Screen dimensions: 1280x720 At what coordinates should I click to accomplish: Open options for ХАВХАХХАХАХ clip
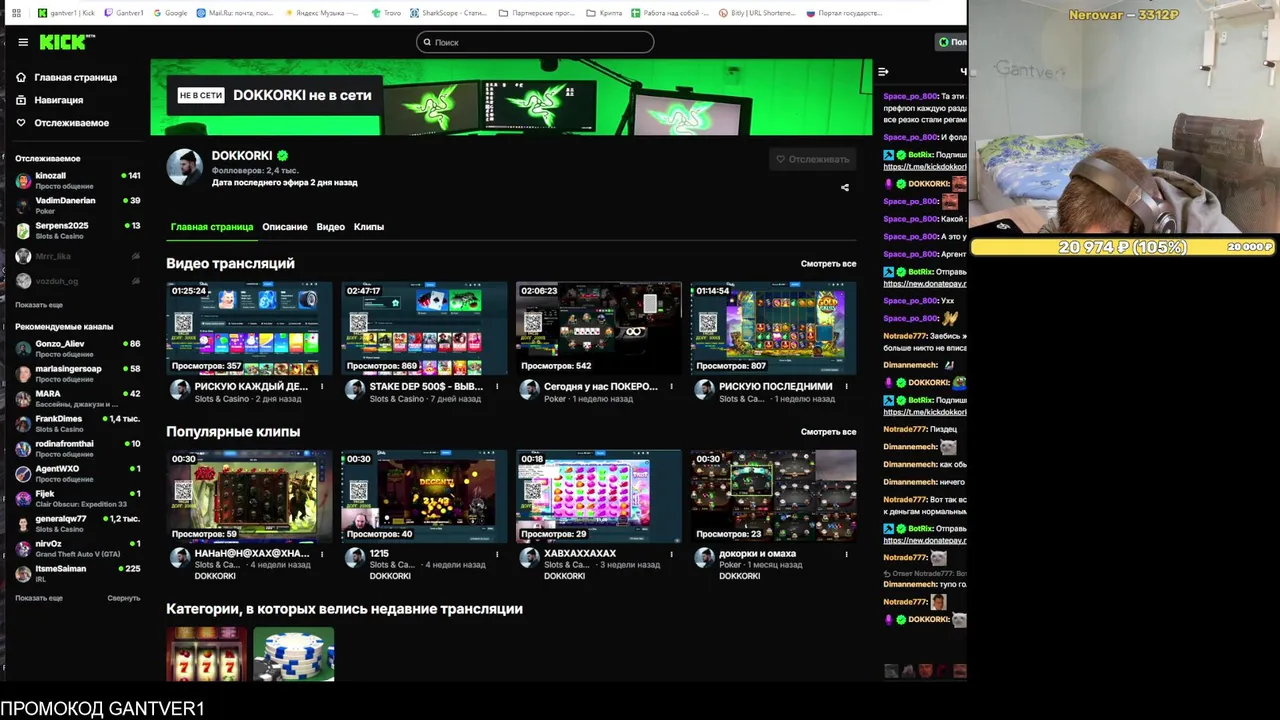click(x=671, y=553)
